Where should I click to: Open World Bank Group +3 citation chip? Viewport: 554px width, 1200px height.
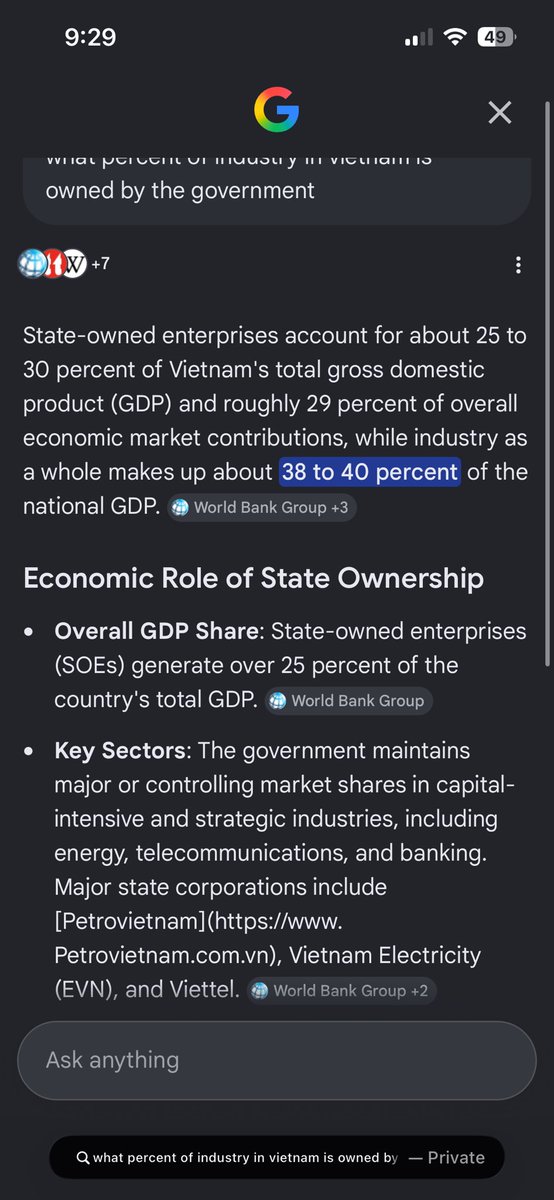coord(262,507)
